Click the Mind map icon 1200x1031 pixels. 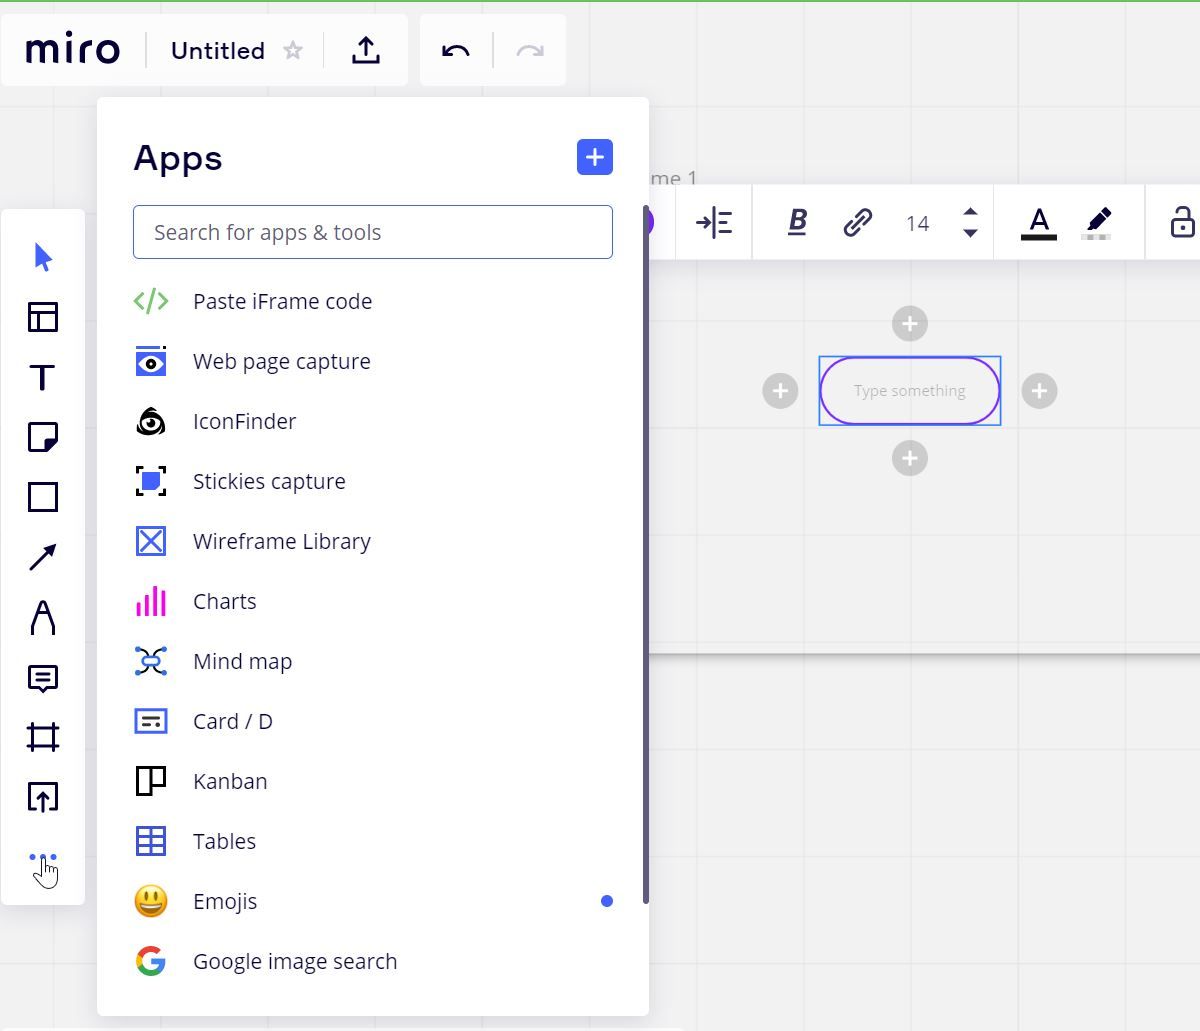pos(151,661)
